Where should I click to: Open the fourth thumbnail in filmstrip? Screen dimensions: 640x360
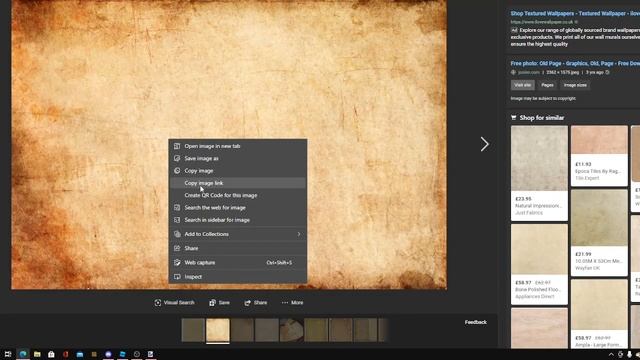[267, 330]
